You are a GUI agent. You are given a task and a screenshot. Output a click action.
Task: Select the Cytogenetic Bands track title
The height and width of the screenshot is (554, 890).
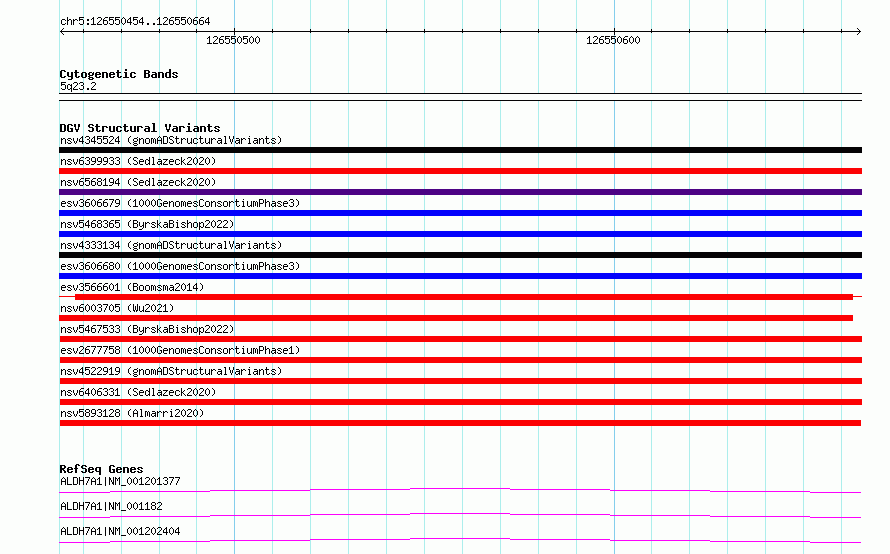pos(119,74)
